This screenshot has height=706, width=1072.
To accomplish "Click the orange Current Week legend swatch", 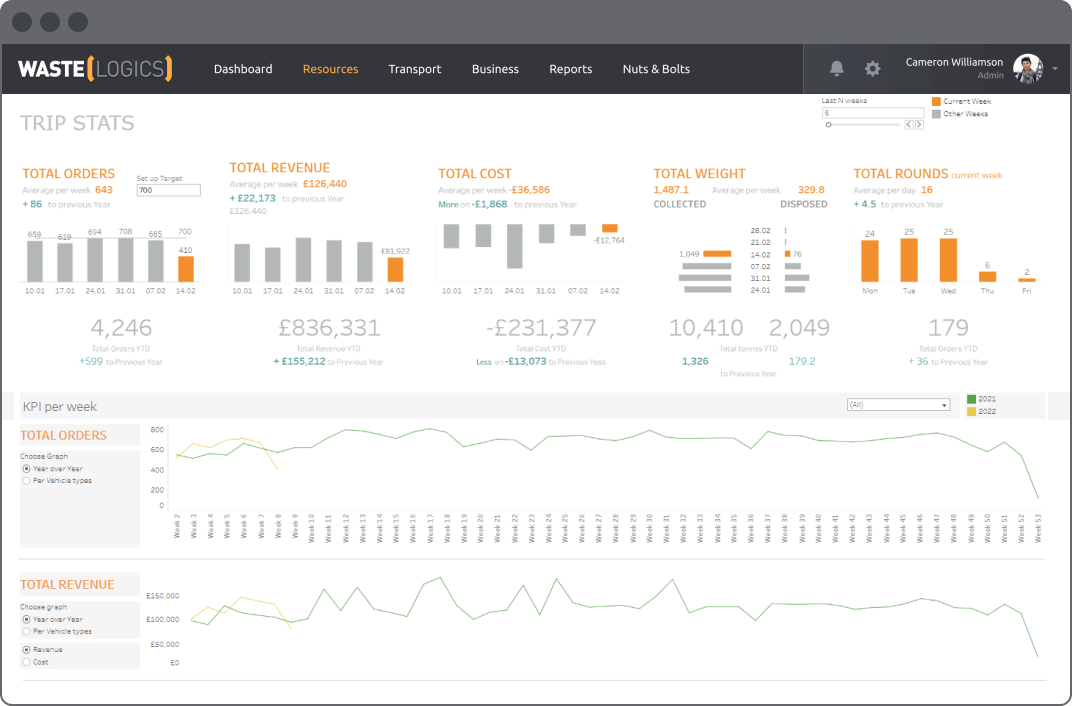I will tap(936, 101).
